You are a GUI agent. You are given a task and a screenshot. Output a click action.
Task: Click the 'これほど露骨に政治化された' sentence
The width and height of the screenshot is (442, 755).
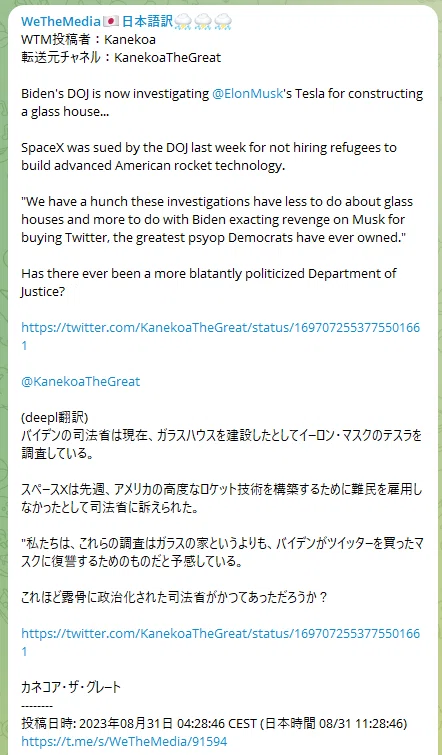click(x=175, y=598)
